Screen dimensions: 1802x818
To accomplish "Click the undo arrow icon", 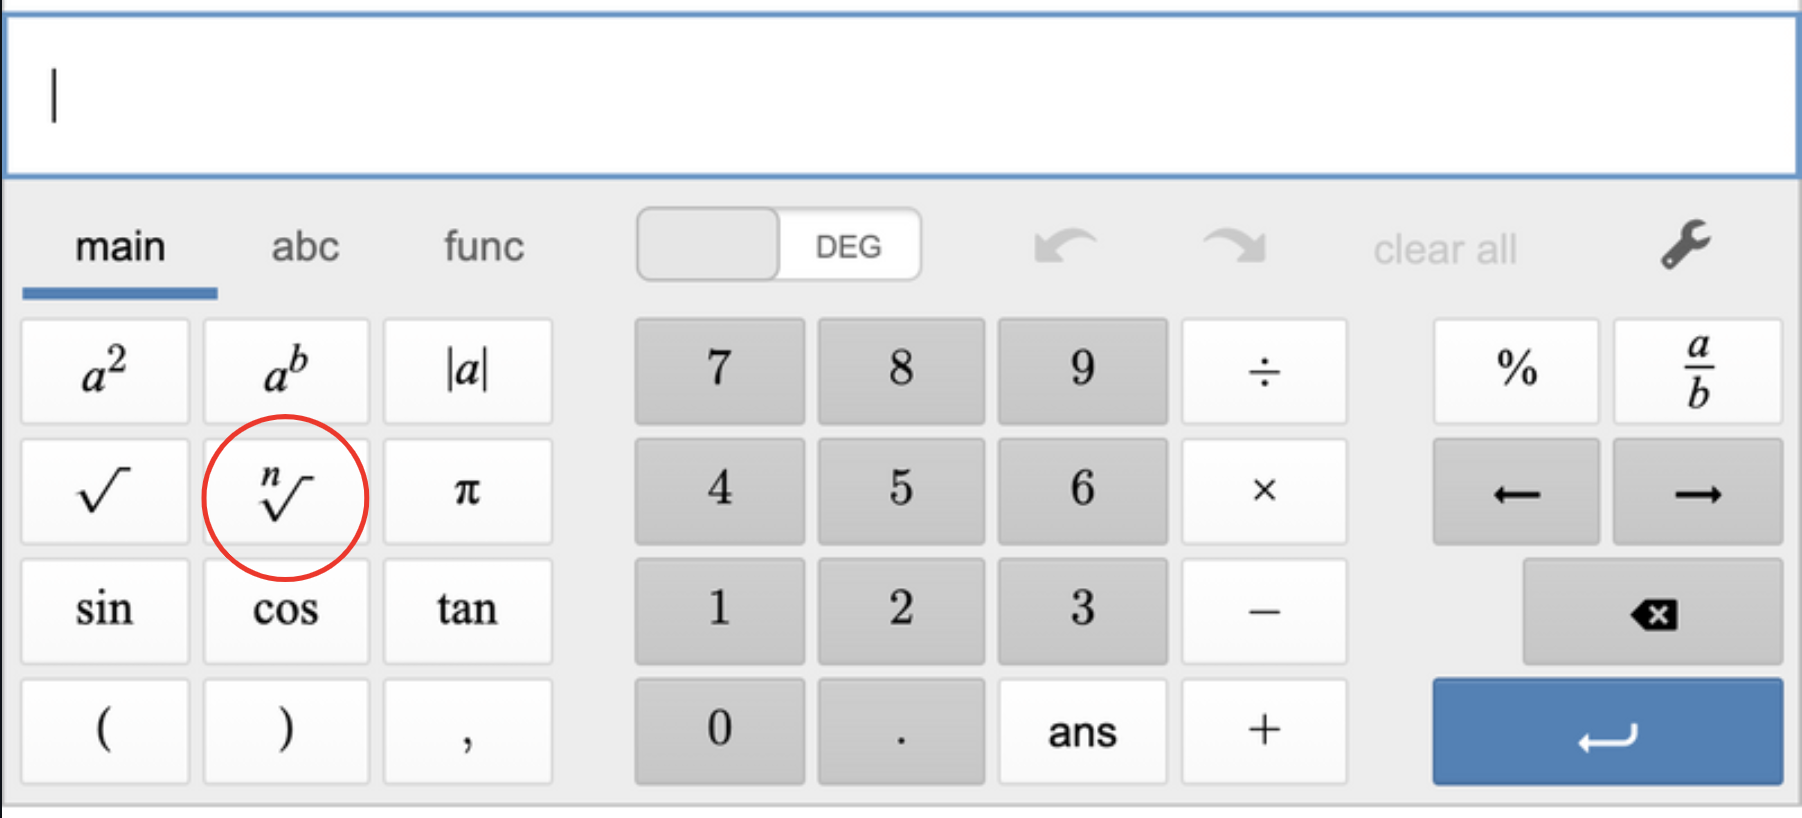I will [x=1065, y=245].
